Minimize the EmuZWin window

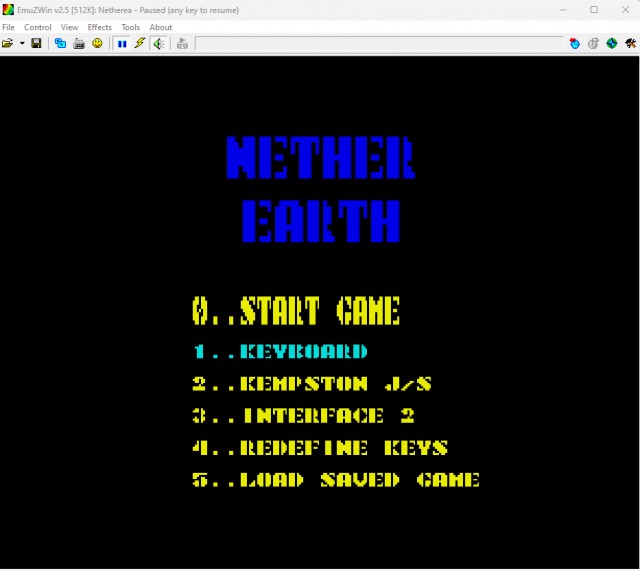[563, 10]
